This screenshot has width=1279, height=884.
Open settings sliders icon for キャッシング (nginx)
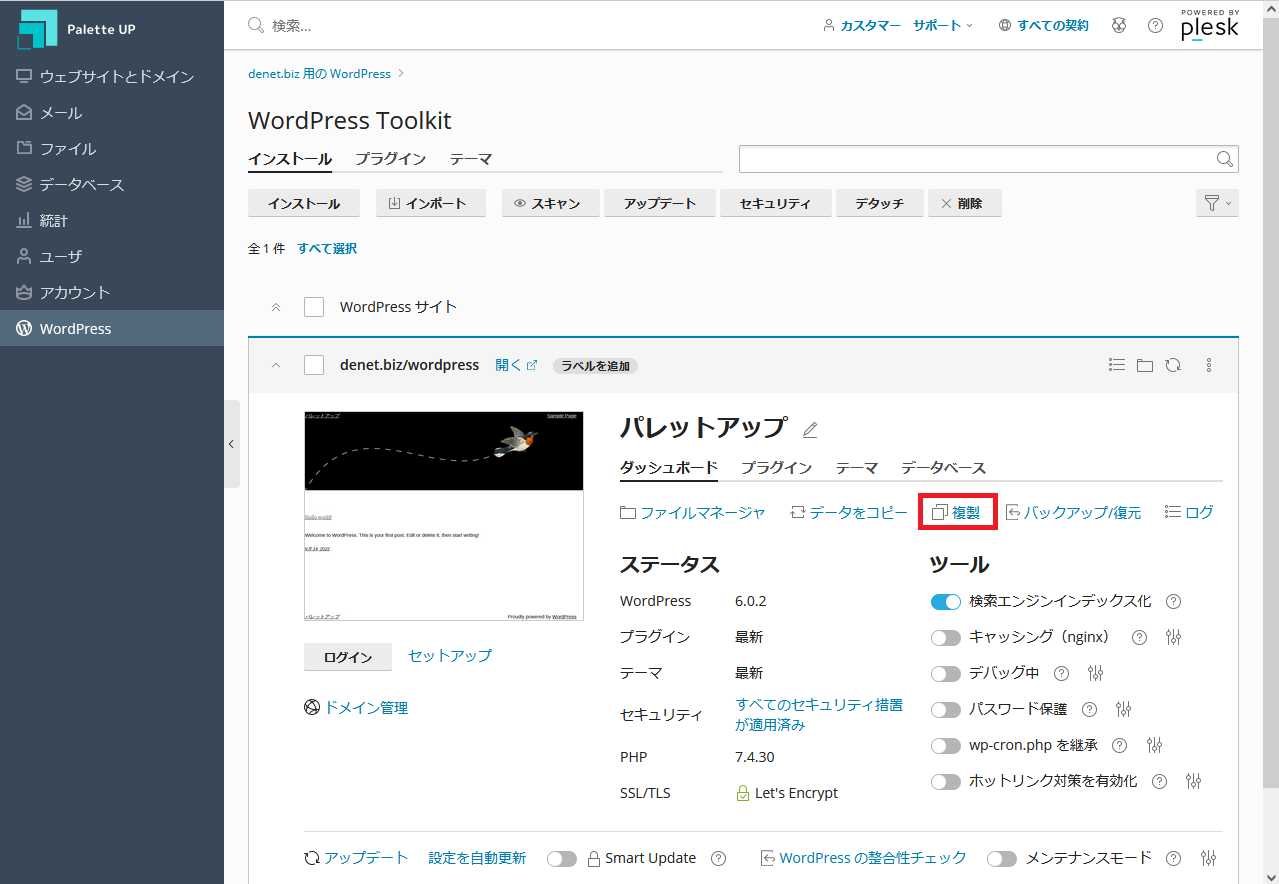[1174, 637]
